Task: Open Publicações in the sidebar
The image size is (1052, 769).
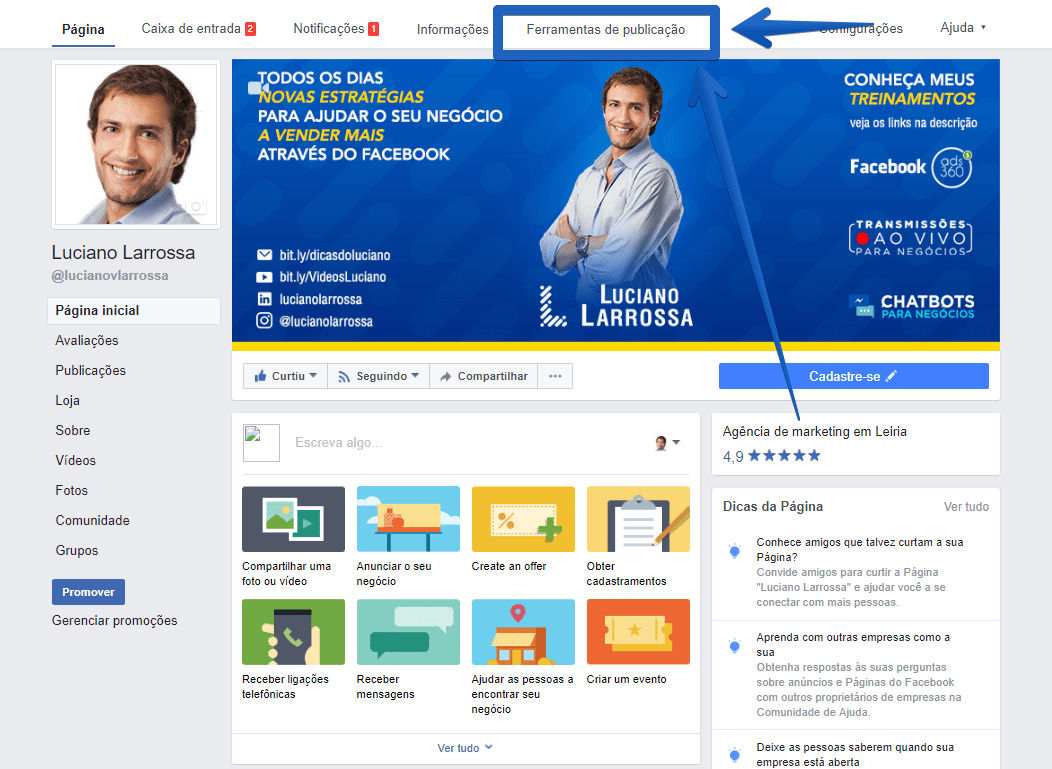Action: pyautogui.click(x=91, y=370)
